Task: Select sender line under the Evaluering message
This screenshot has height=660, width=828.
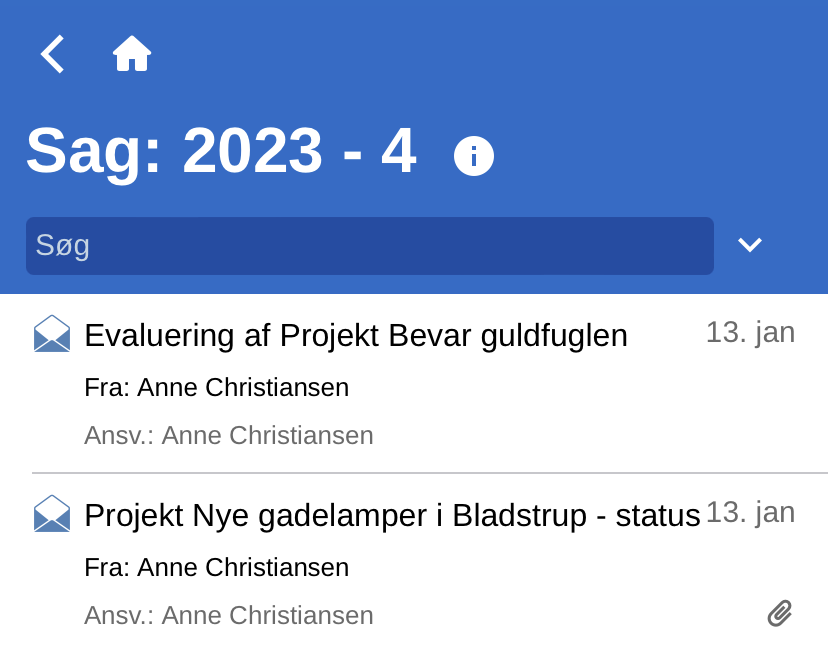Action: coord(217,387)
